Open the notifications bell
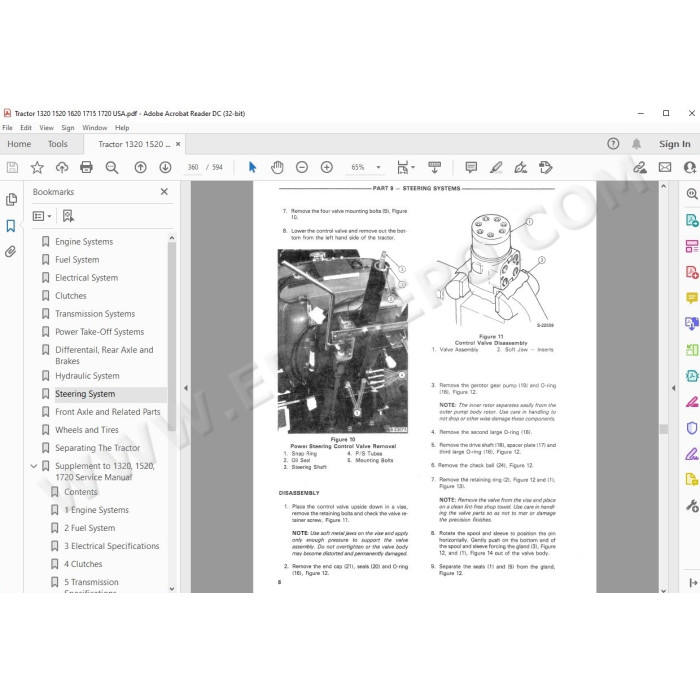The image size is (700, 700). (637, 144)
